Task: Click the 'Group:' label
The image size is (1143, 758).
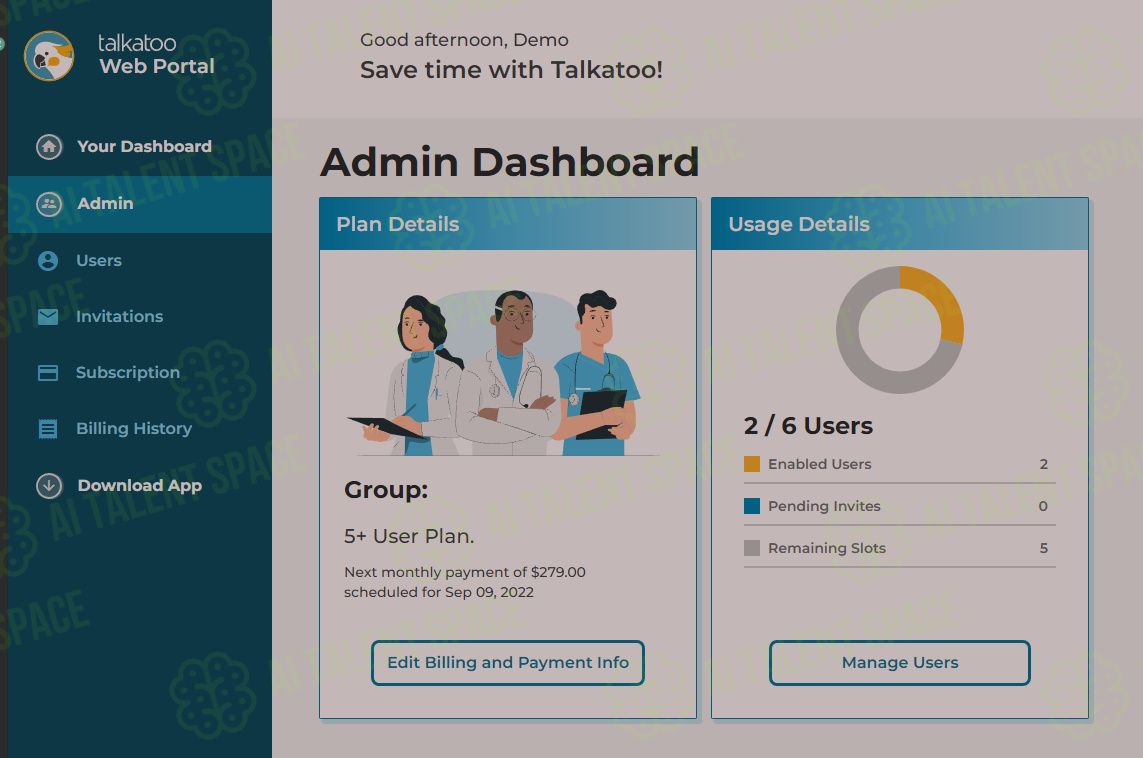Action: point(386,490)
